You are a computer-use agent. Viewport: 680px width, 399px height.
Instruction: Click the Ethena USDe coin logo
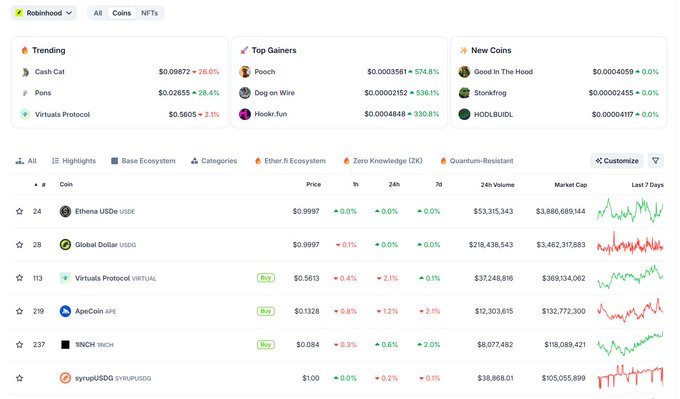(x=65, y=211)
